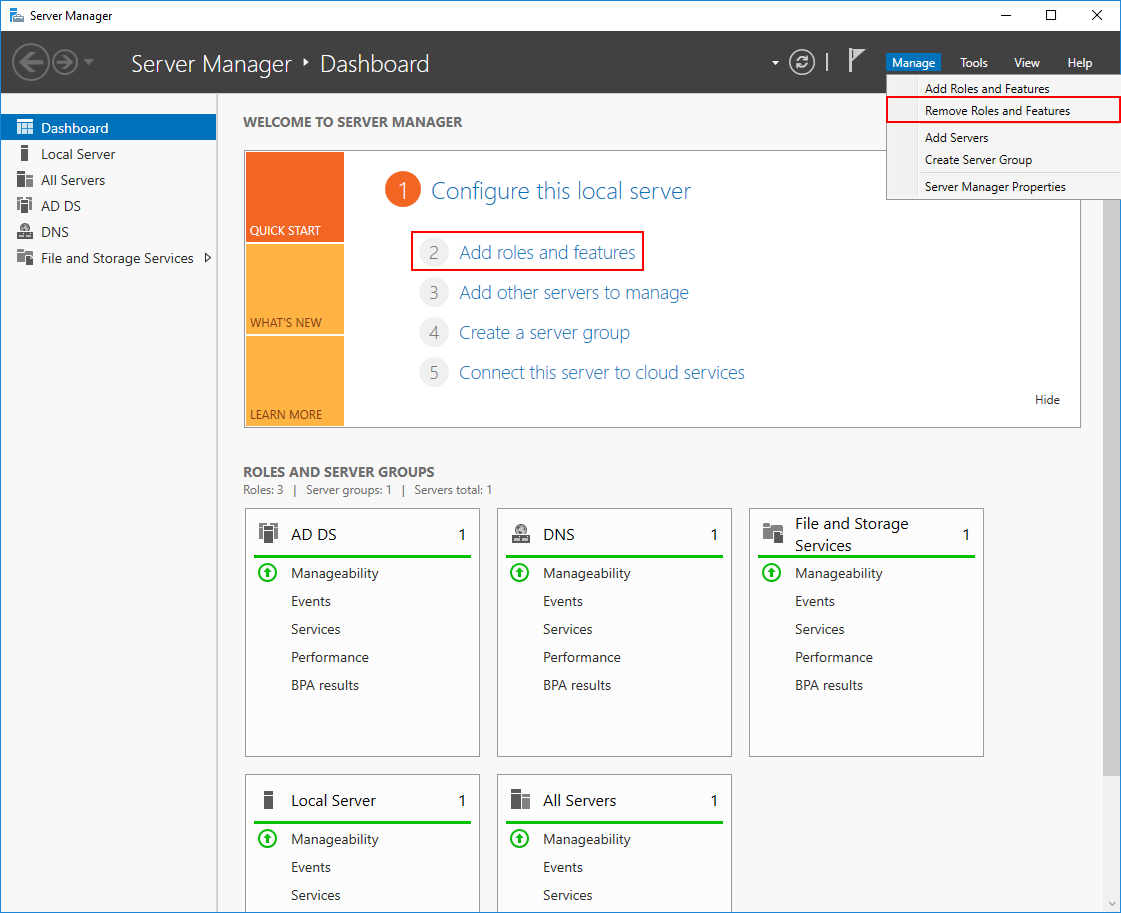Click DNS Manageability green status icon
The width and height of the screenshot is (1121, 913).
pos(520,573)
